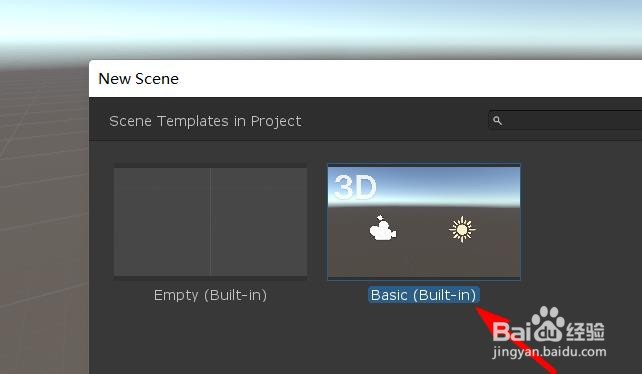
Task: Click the brown ground area of Basic thumbnail
Action: coord(424,258)
